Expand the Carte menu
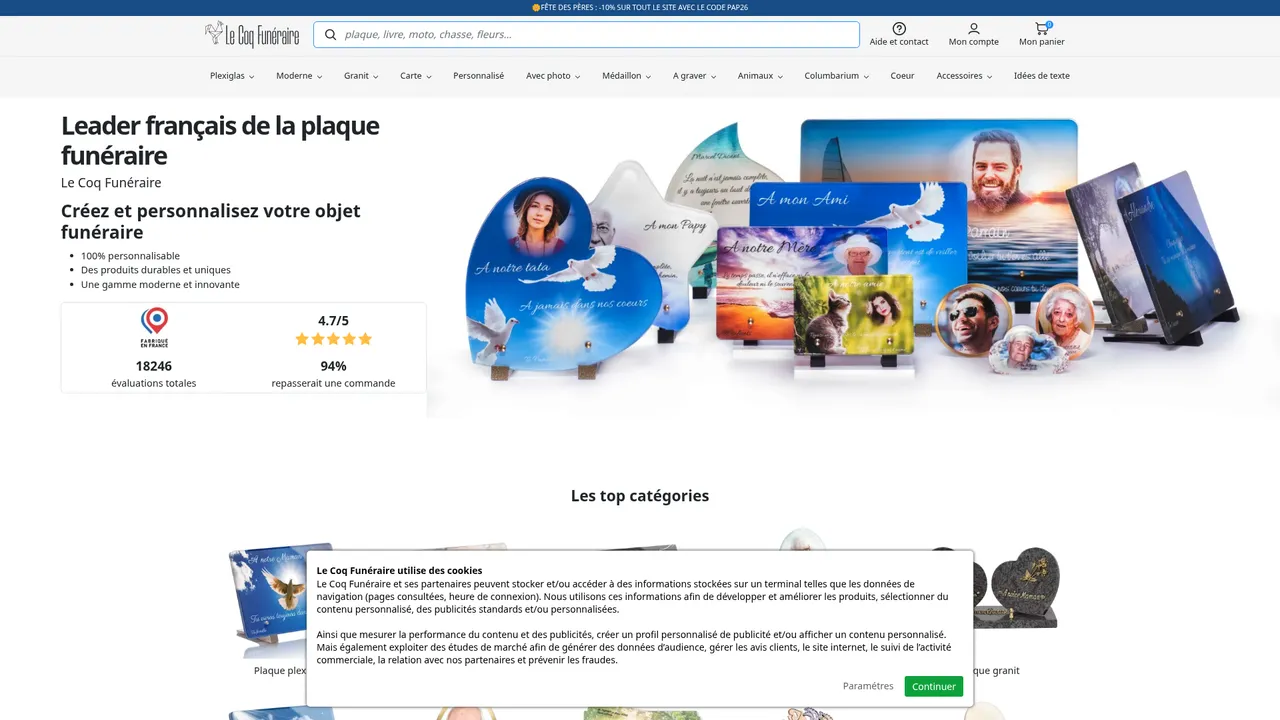Screen dimensions: 1280x720 click(416, 76)
